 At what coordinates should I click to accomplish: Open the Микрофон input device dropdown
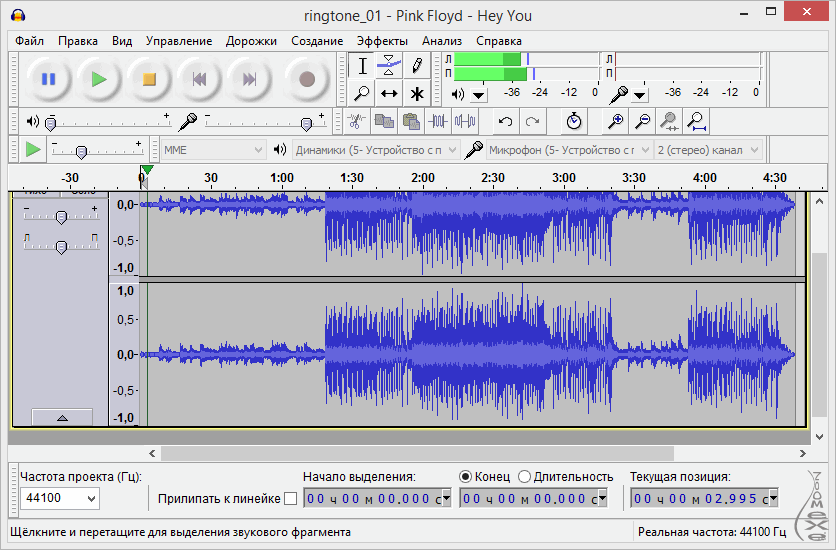point(569,150)
